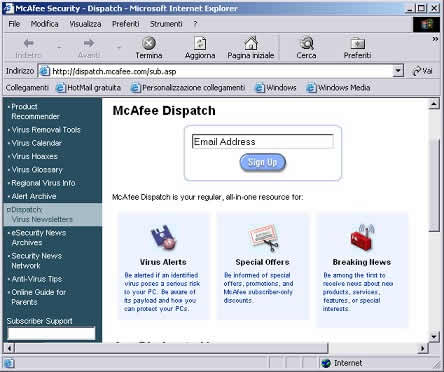This screenshot has height=372, width=444.
Task: Open the Windows Media links shortcut
Action: [338, 88]
